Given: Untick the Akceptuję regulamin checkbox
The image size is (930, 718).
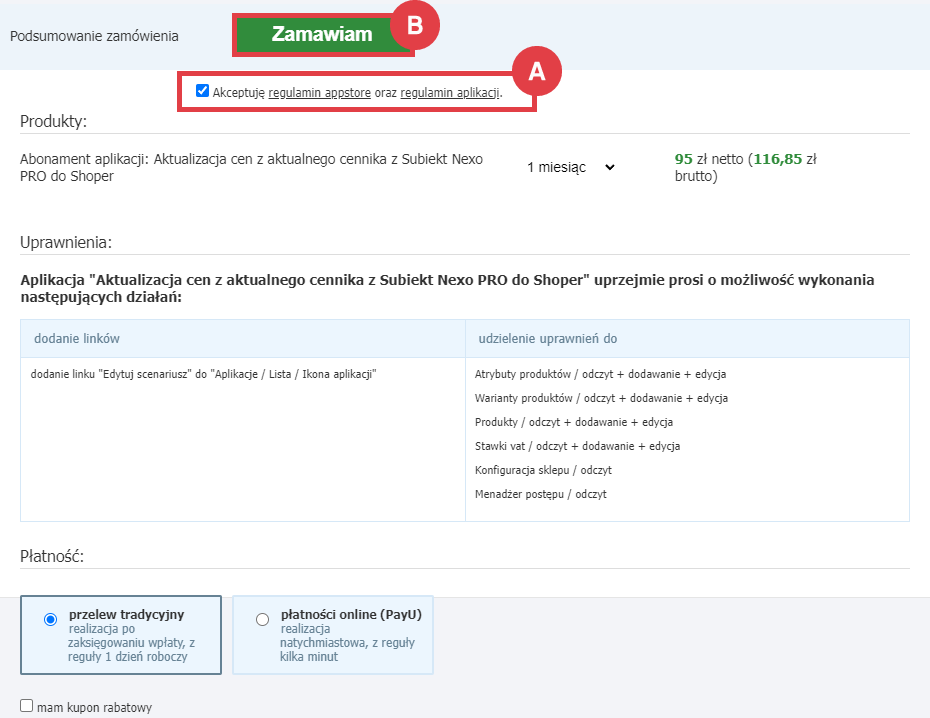Looking at the screenshot, I should (203, 91).
